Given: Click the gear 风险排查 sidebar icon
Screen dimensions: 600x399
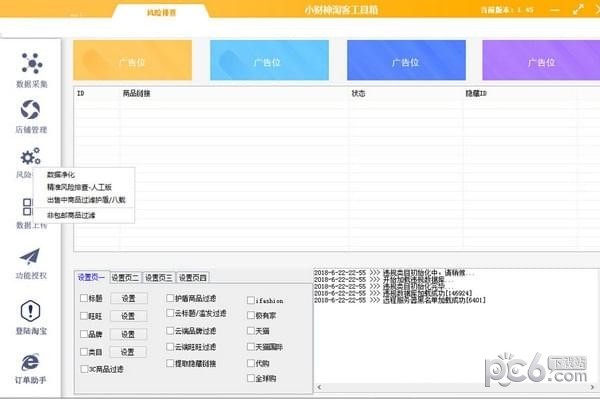Looking at the screenshot, I should tap(31, 156).
